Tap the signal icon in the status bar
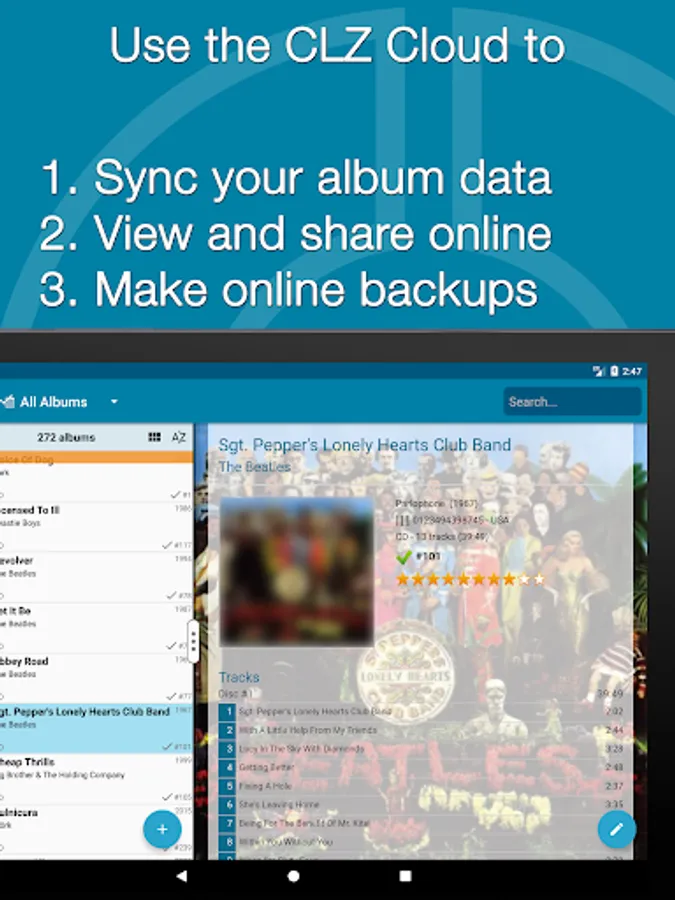Viewport: 675px width, 900px height. pos(599,371)
